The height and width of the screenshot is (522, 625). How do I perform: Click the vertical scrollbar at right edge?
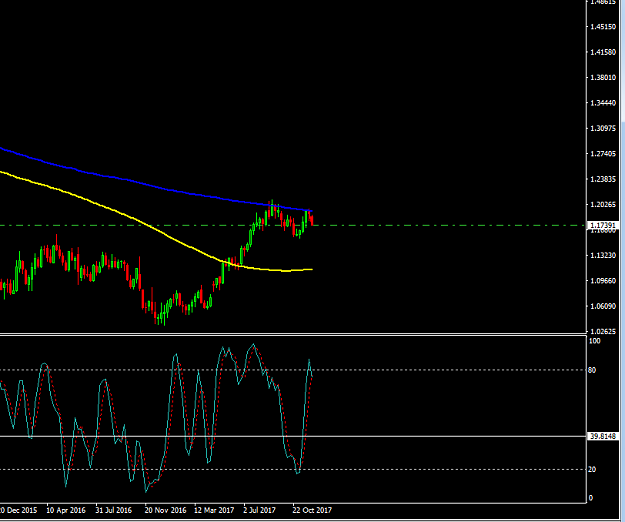pos(623,259)
